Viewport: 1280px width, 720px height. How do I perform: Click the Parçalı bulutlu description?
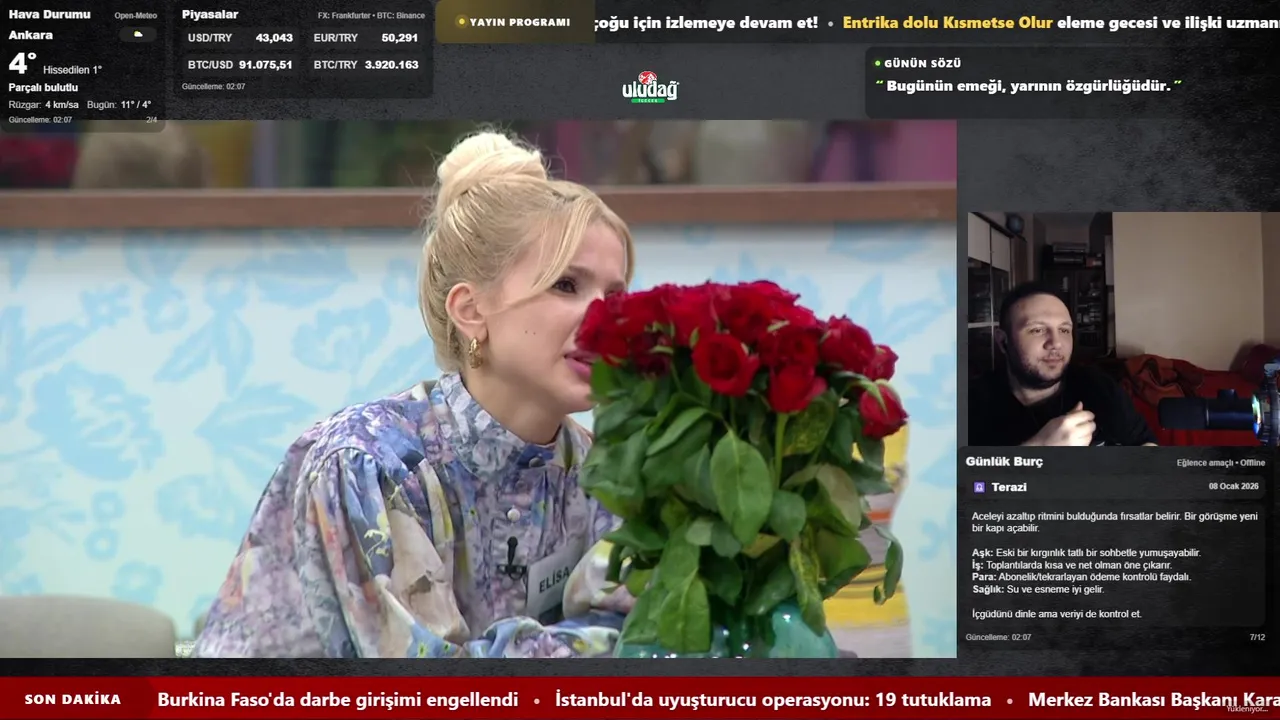[x=43, y=88]
